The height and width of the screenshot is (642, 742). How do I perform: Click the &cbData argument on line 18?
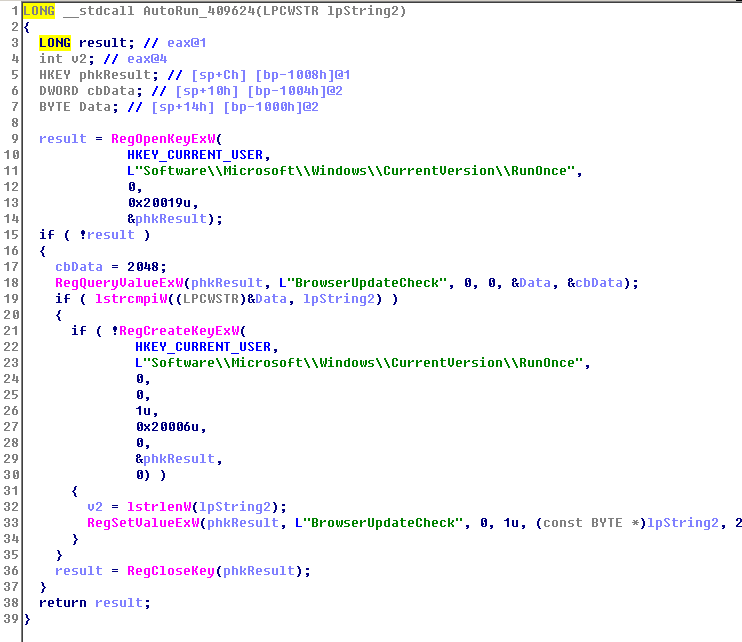coord(595,283)
